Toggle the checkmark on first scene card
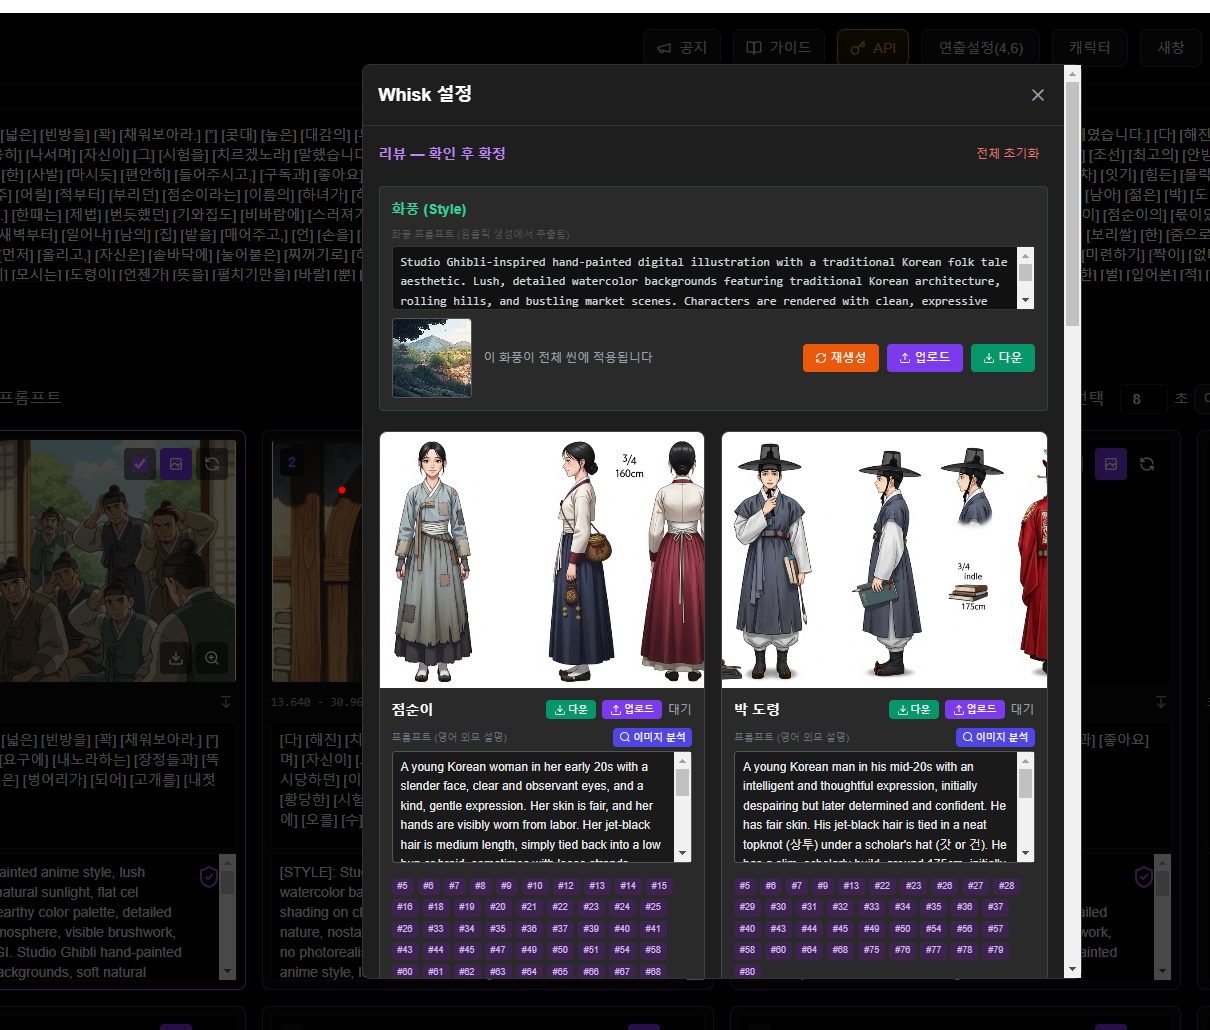 140,464
